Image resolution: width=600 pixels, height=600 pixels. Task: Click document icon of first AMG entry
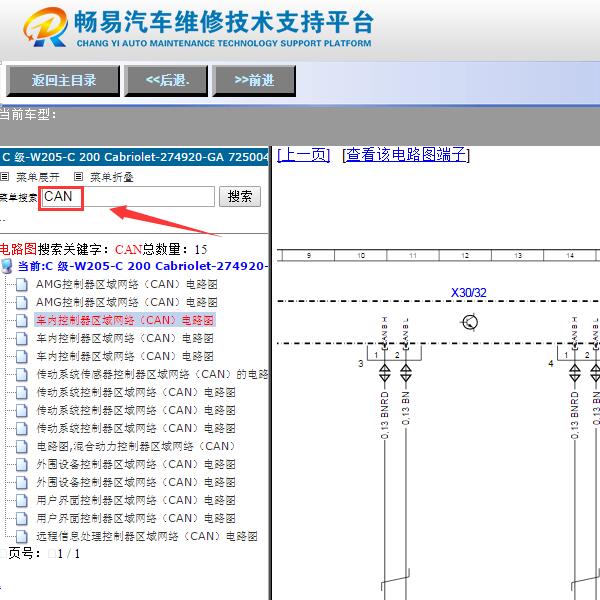[x=21, y=285]
